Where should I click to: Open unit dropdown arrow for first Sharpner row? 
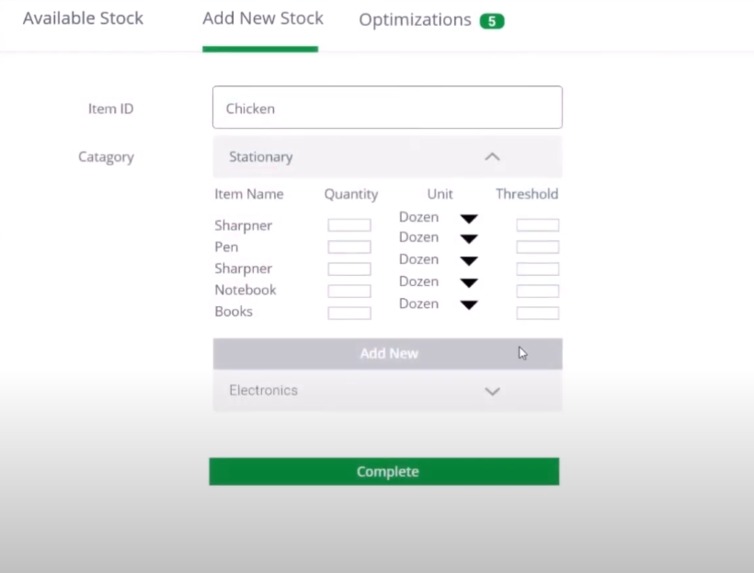[469, 219]
